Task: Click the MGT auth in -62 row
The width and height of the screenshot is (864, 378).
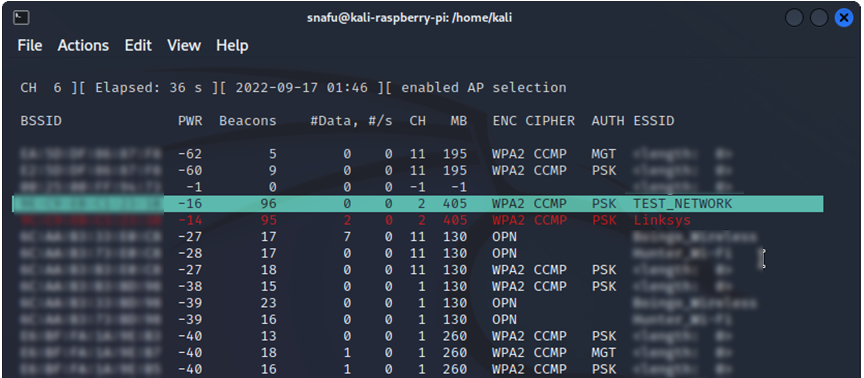Action: 604,154
